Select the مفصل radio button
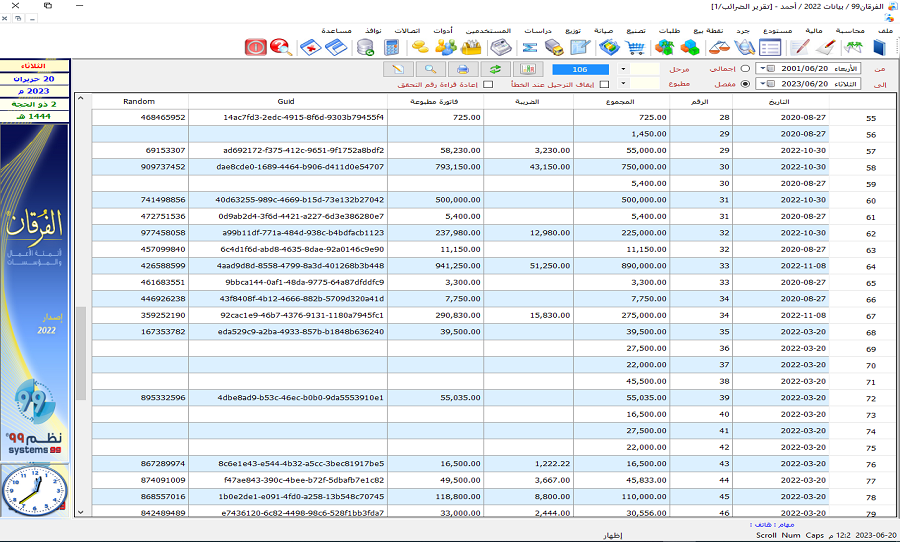Image resolution: width=900 pixels, height=542 pixels. tap(744, 84)
